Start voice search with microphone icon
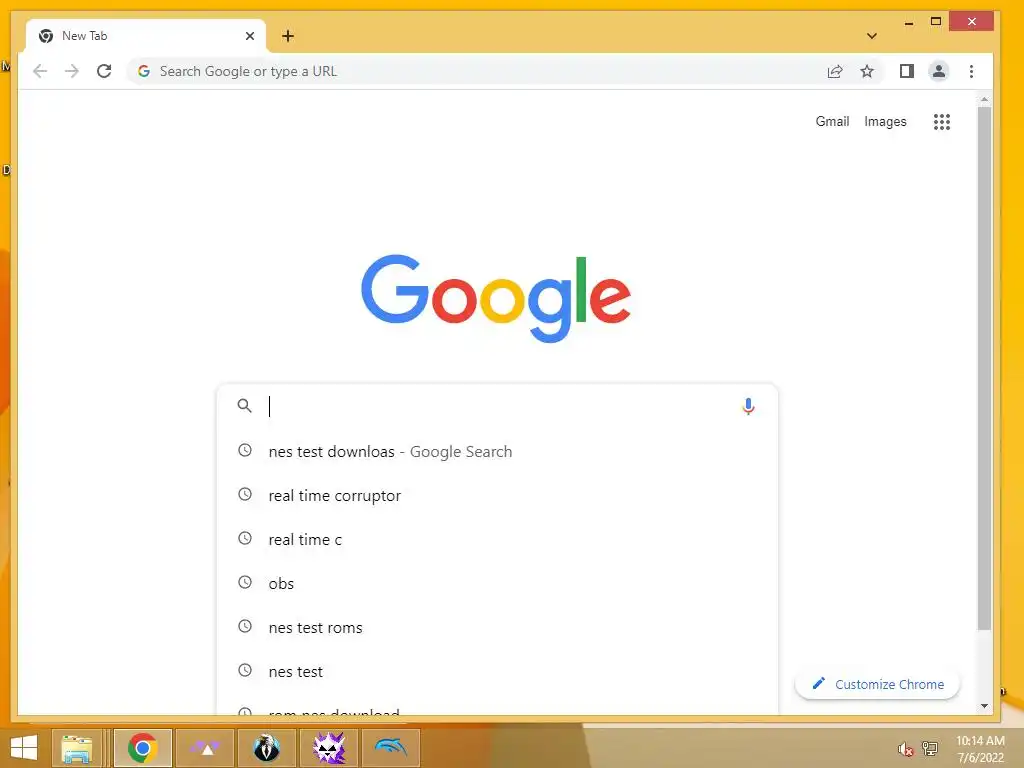1024x768 pixels. coord(748,406)
